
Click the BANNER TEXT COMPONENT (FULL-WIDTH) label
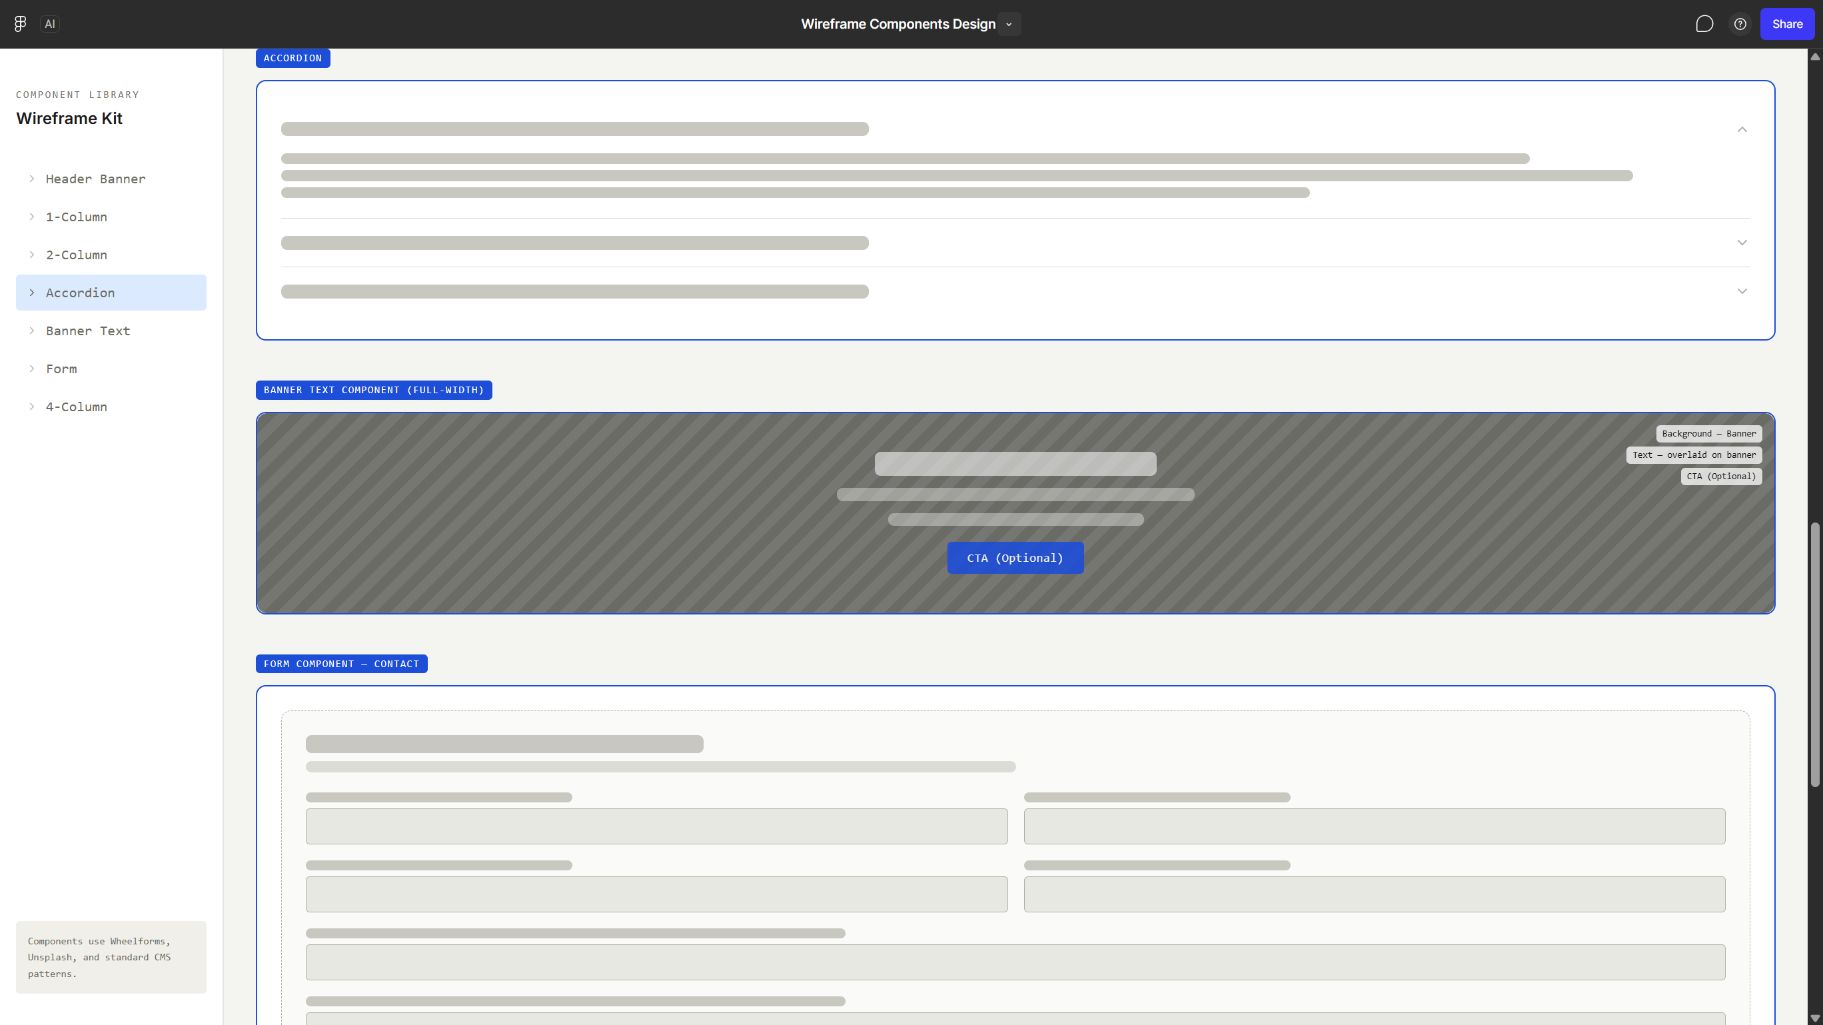point(374,390)
